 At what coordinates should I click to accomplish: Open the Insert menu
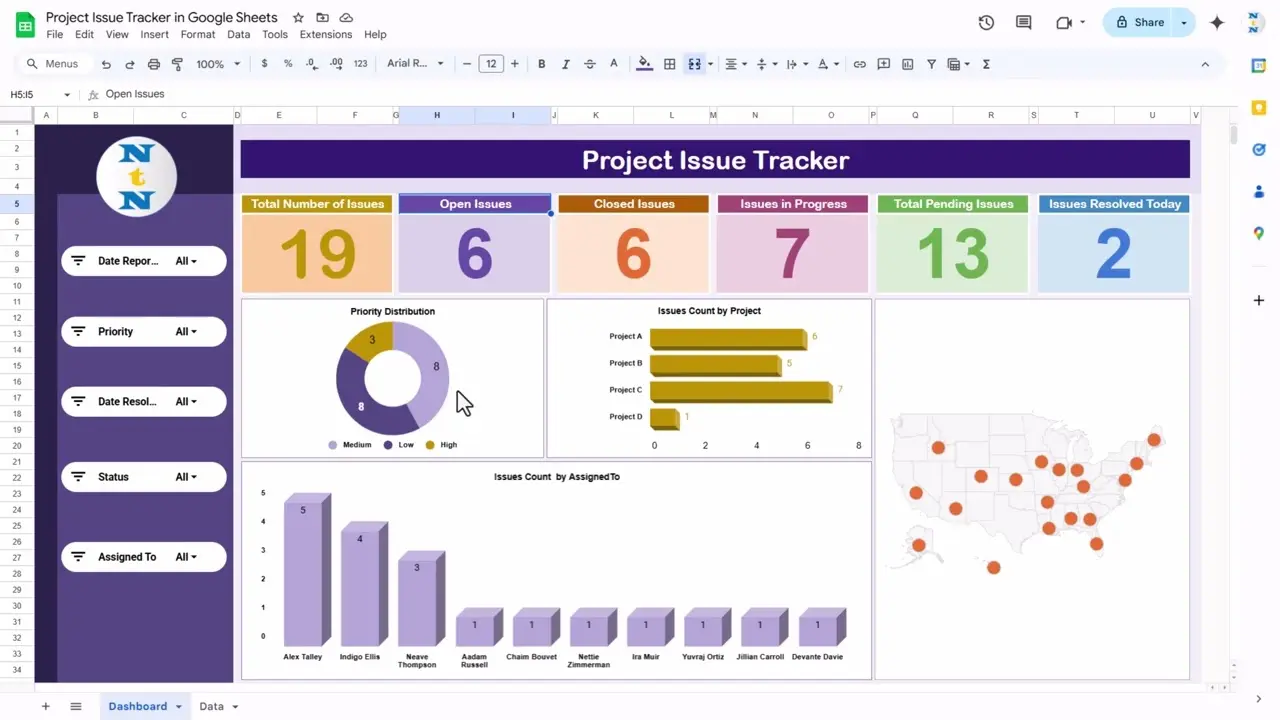pos(155,34)
